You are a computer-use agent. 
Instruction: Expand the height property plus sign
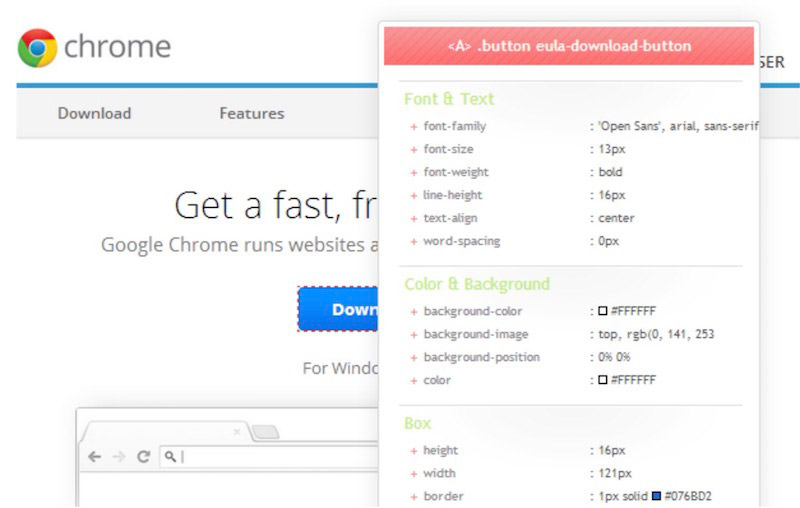click(414, 451)
